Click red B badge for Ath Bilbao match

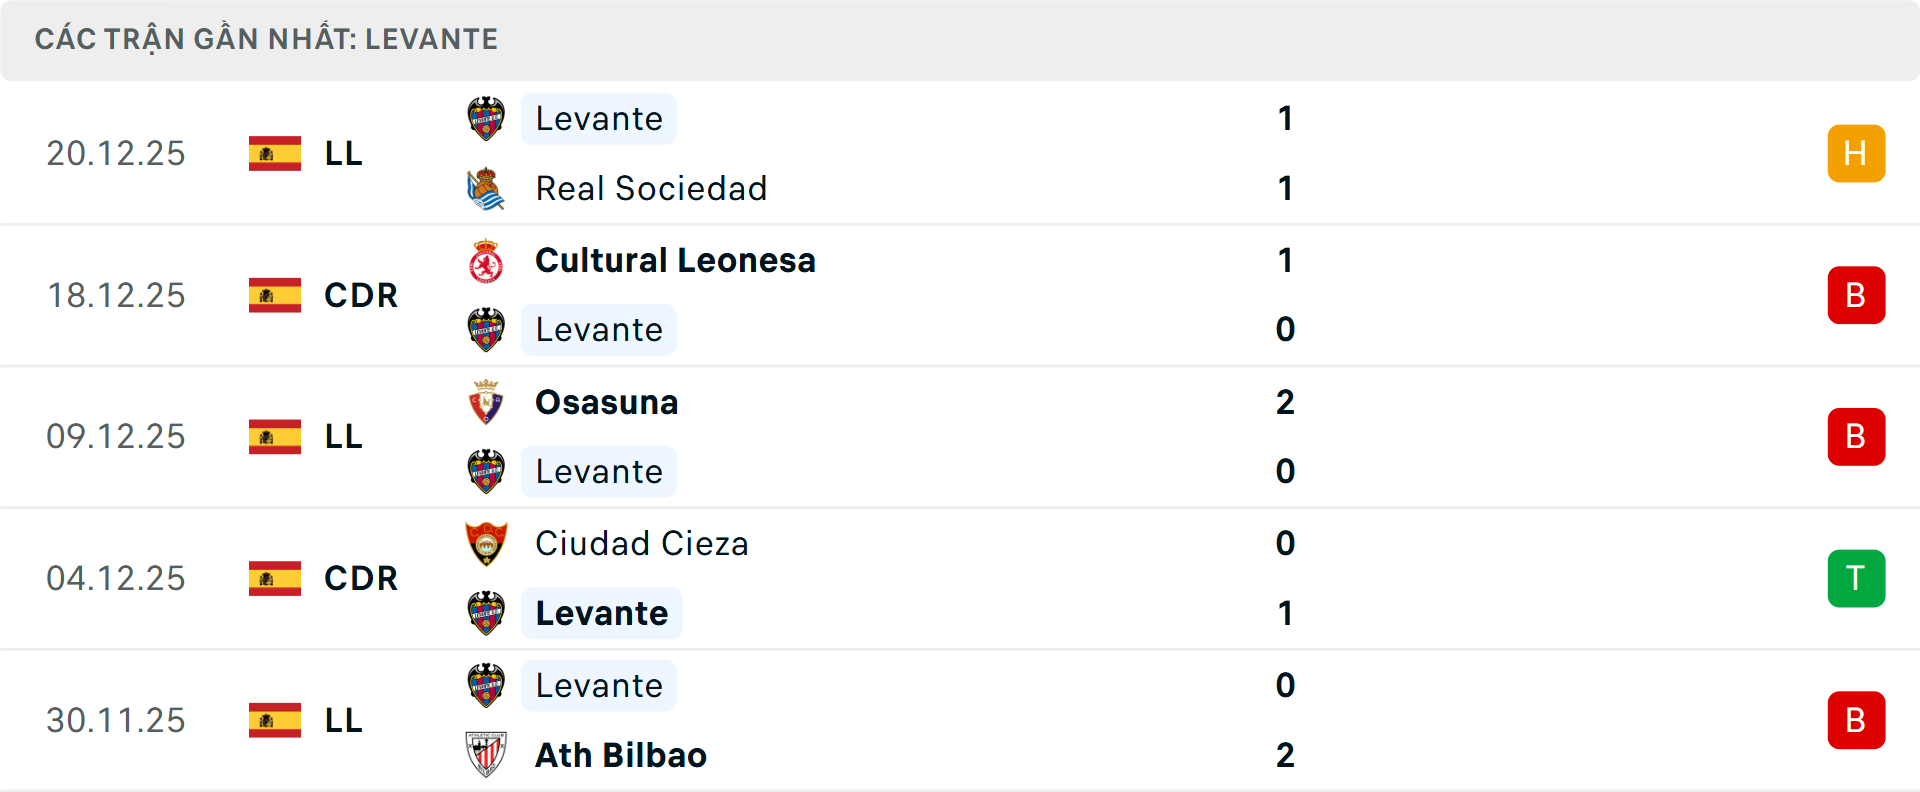coord(1856,720)
